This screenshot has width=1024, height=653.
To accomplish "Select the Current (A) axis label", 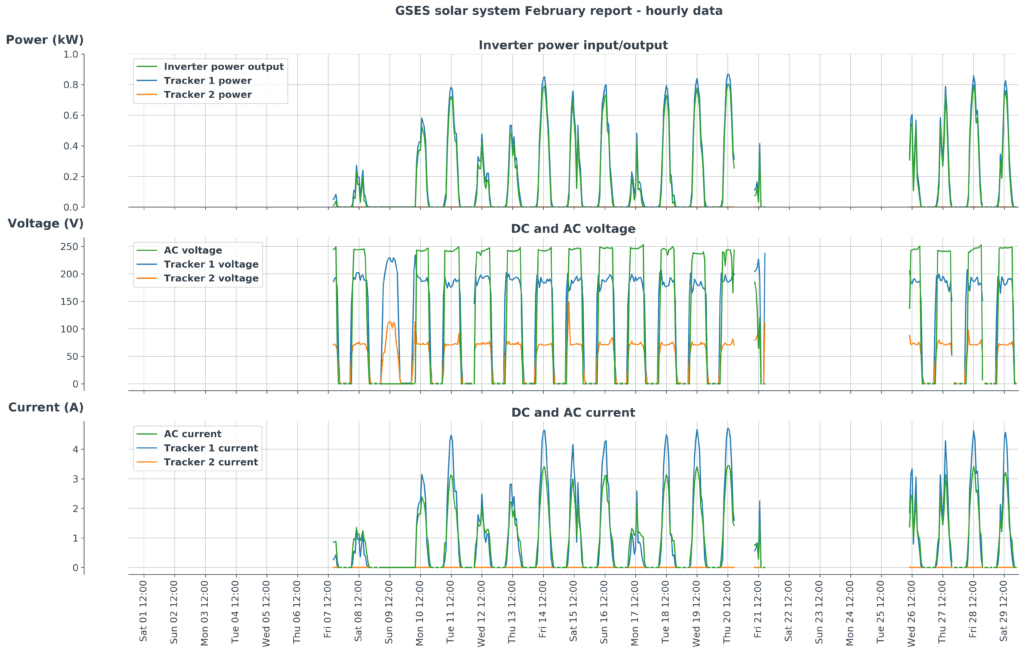I will 46,408.
